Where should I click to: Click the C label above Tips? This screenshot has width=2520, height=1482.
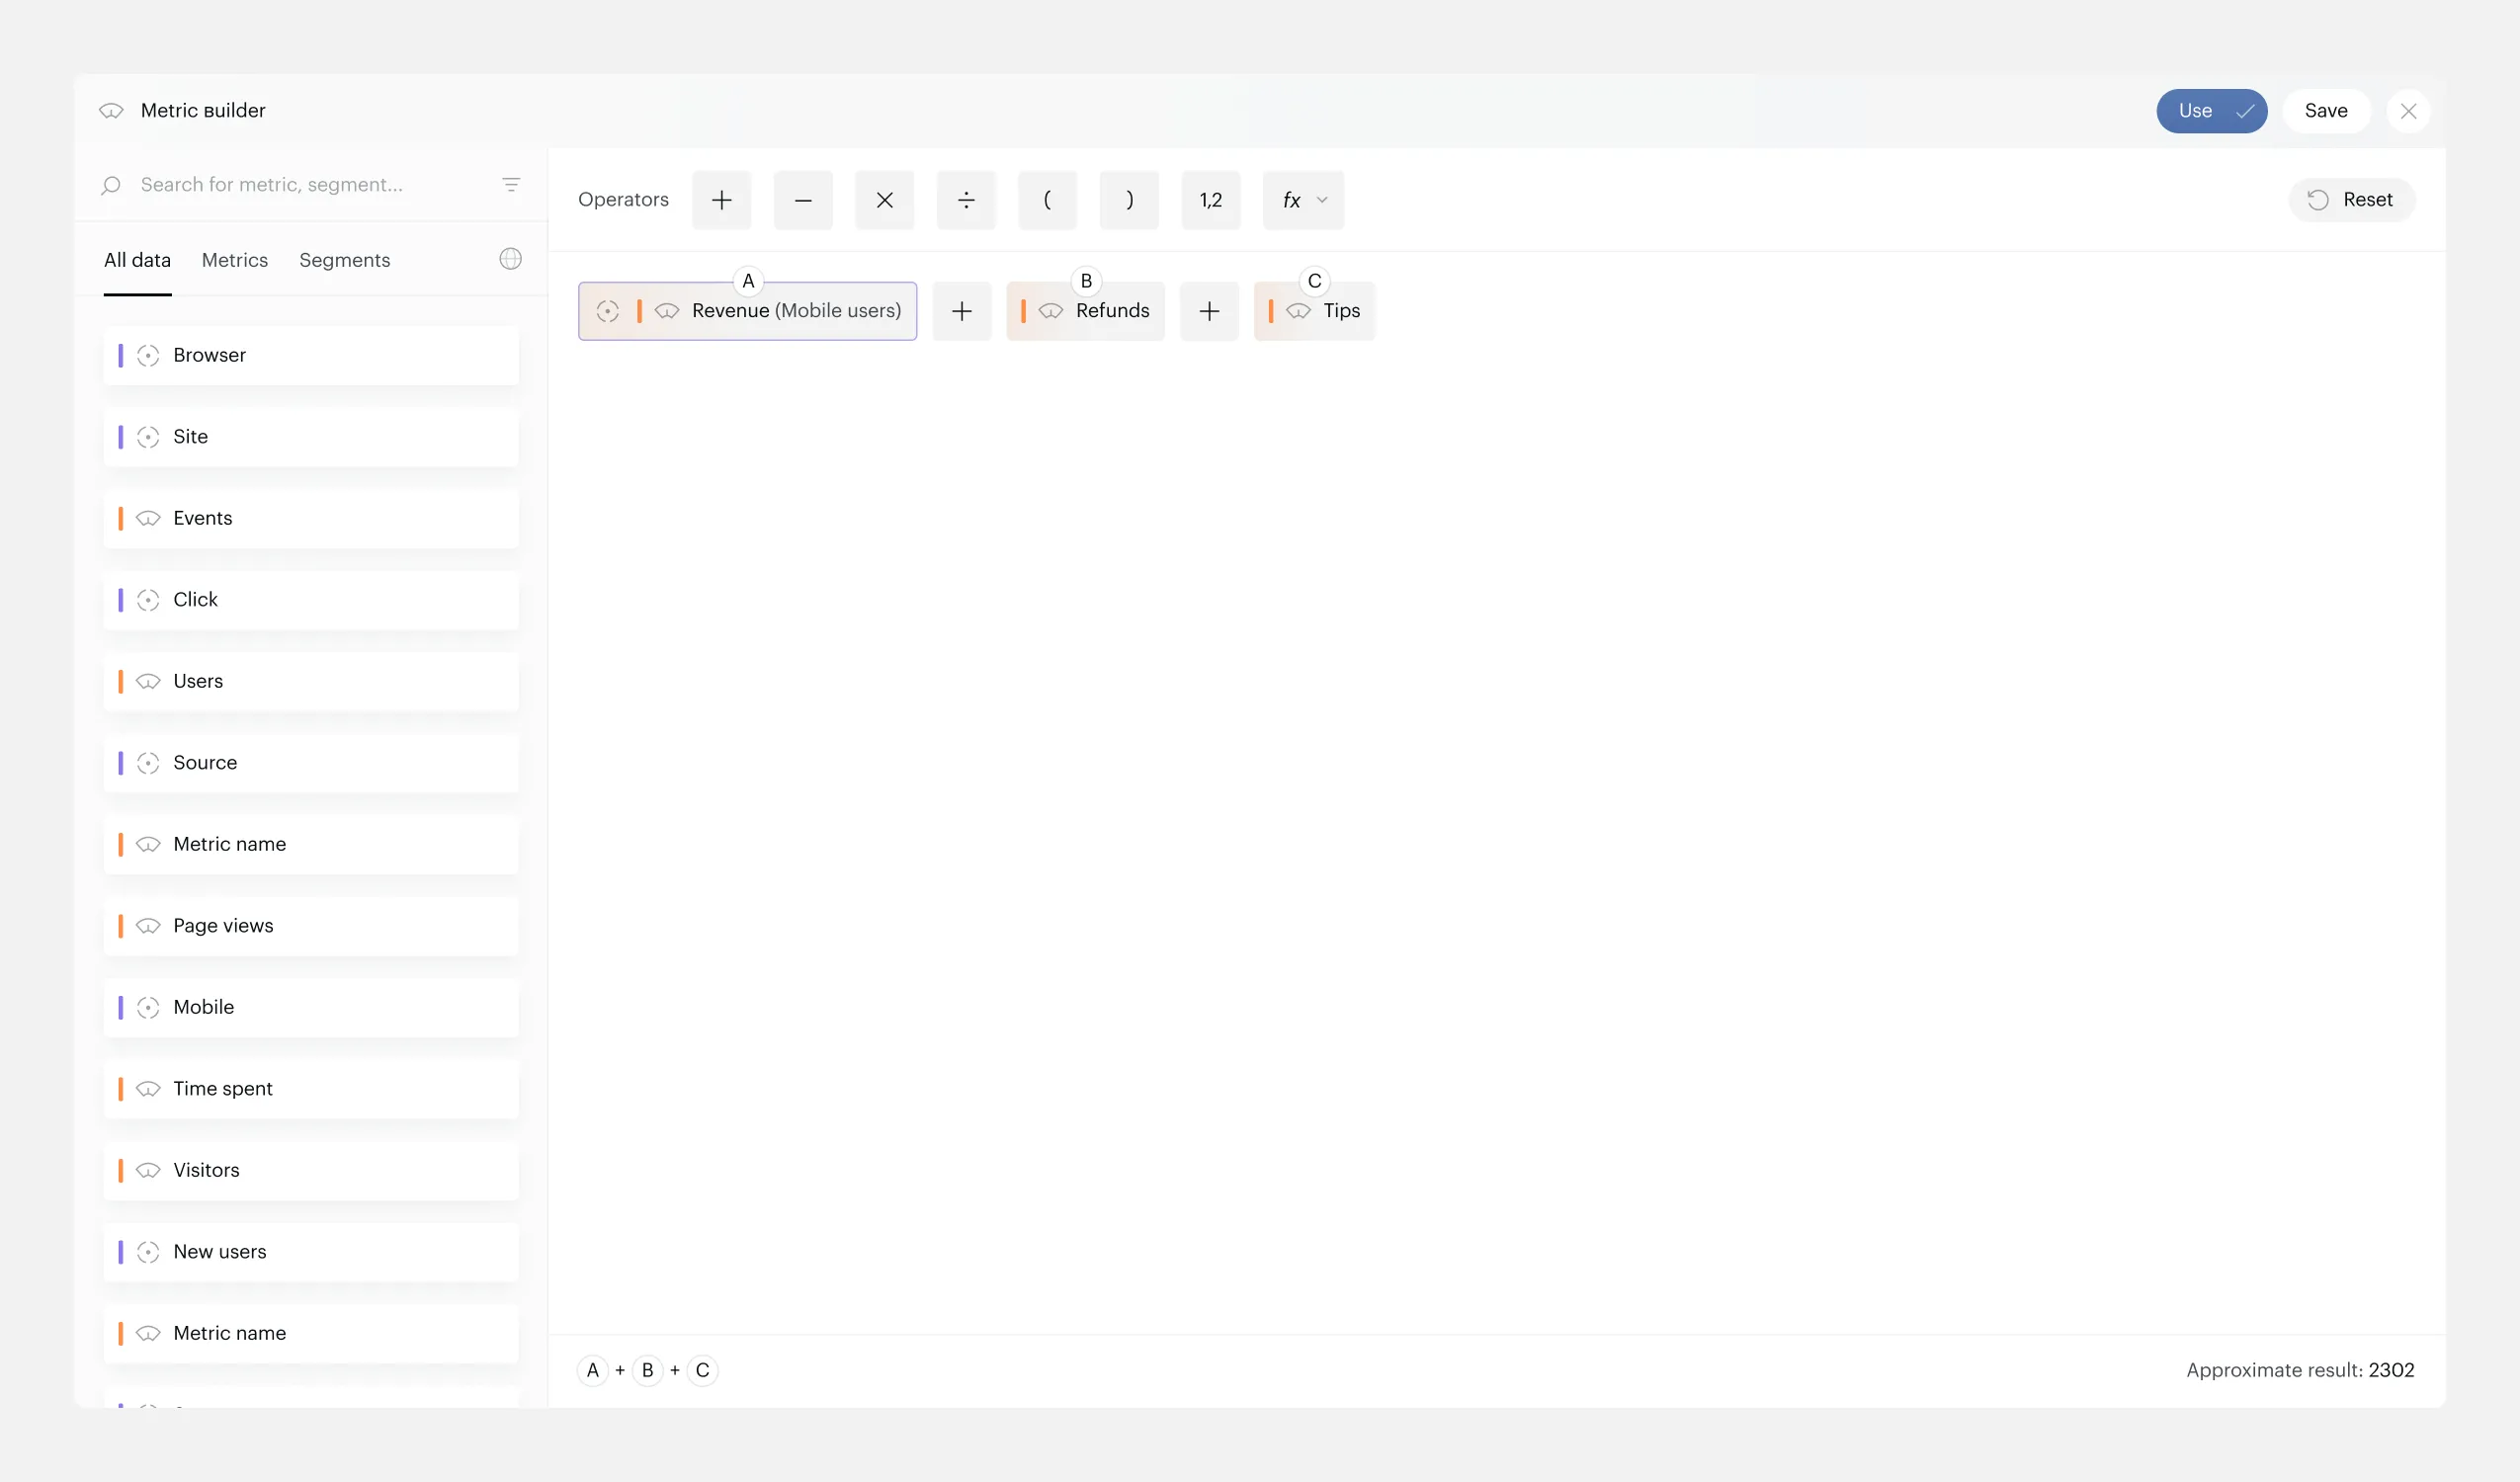[x=1315, y=281]
